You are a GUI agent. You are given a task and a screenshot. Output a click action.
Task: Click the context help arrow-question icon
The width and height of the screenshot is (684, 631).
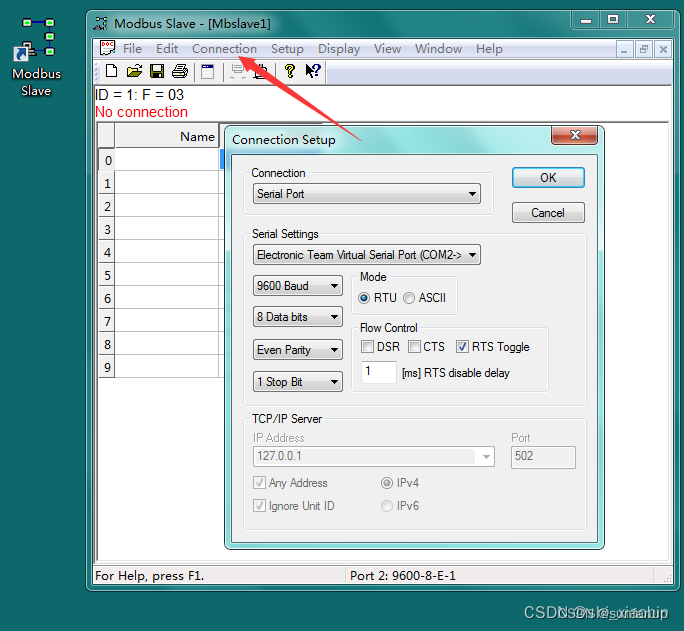click(x=313, y=71)
